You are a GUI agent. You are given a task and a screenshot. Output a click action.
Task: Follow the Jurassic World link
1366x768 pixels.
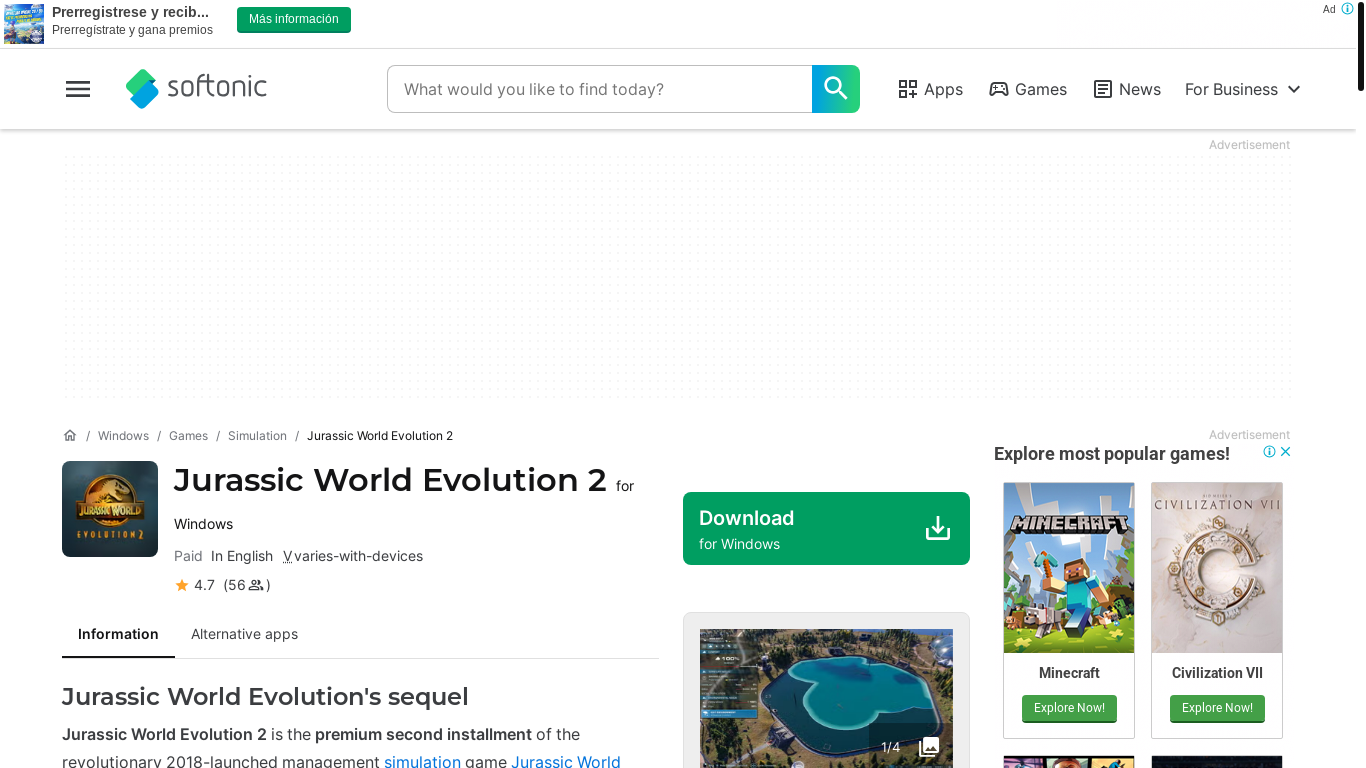click(x=566, y=761)
